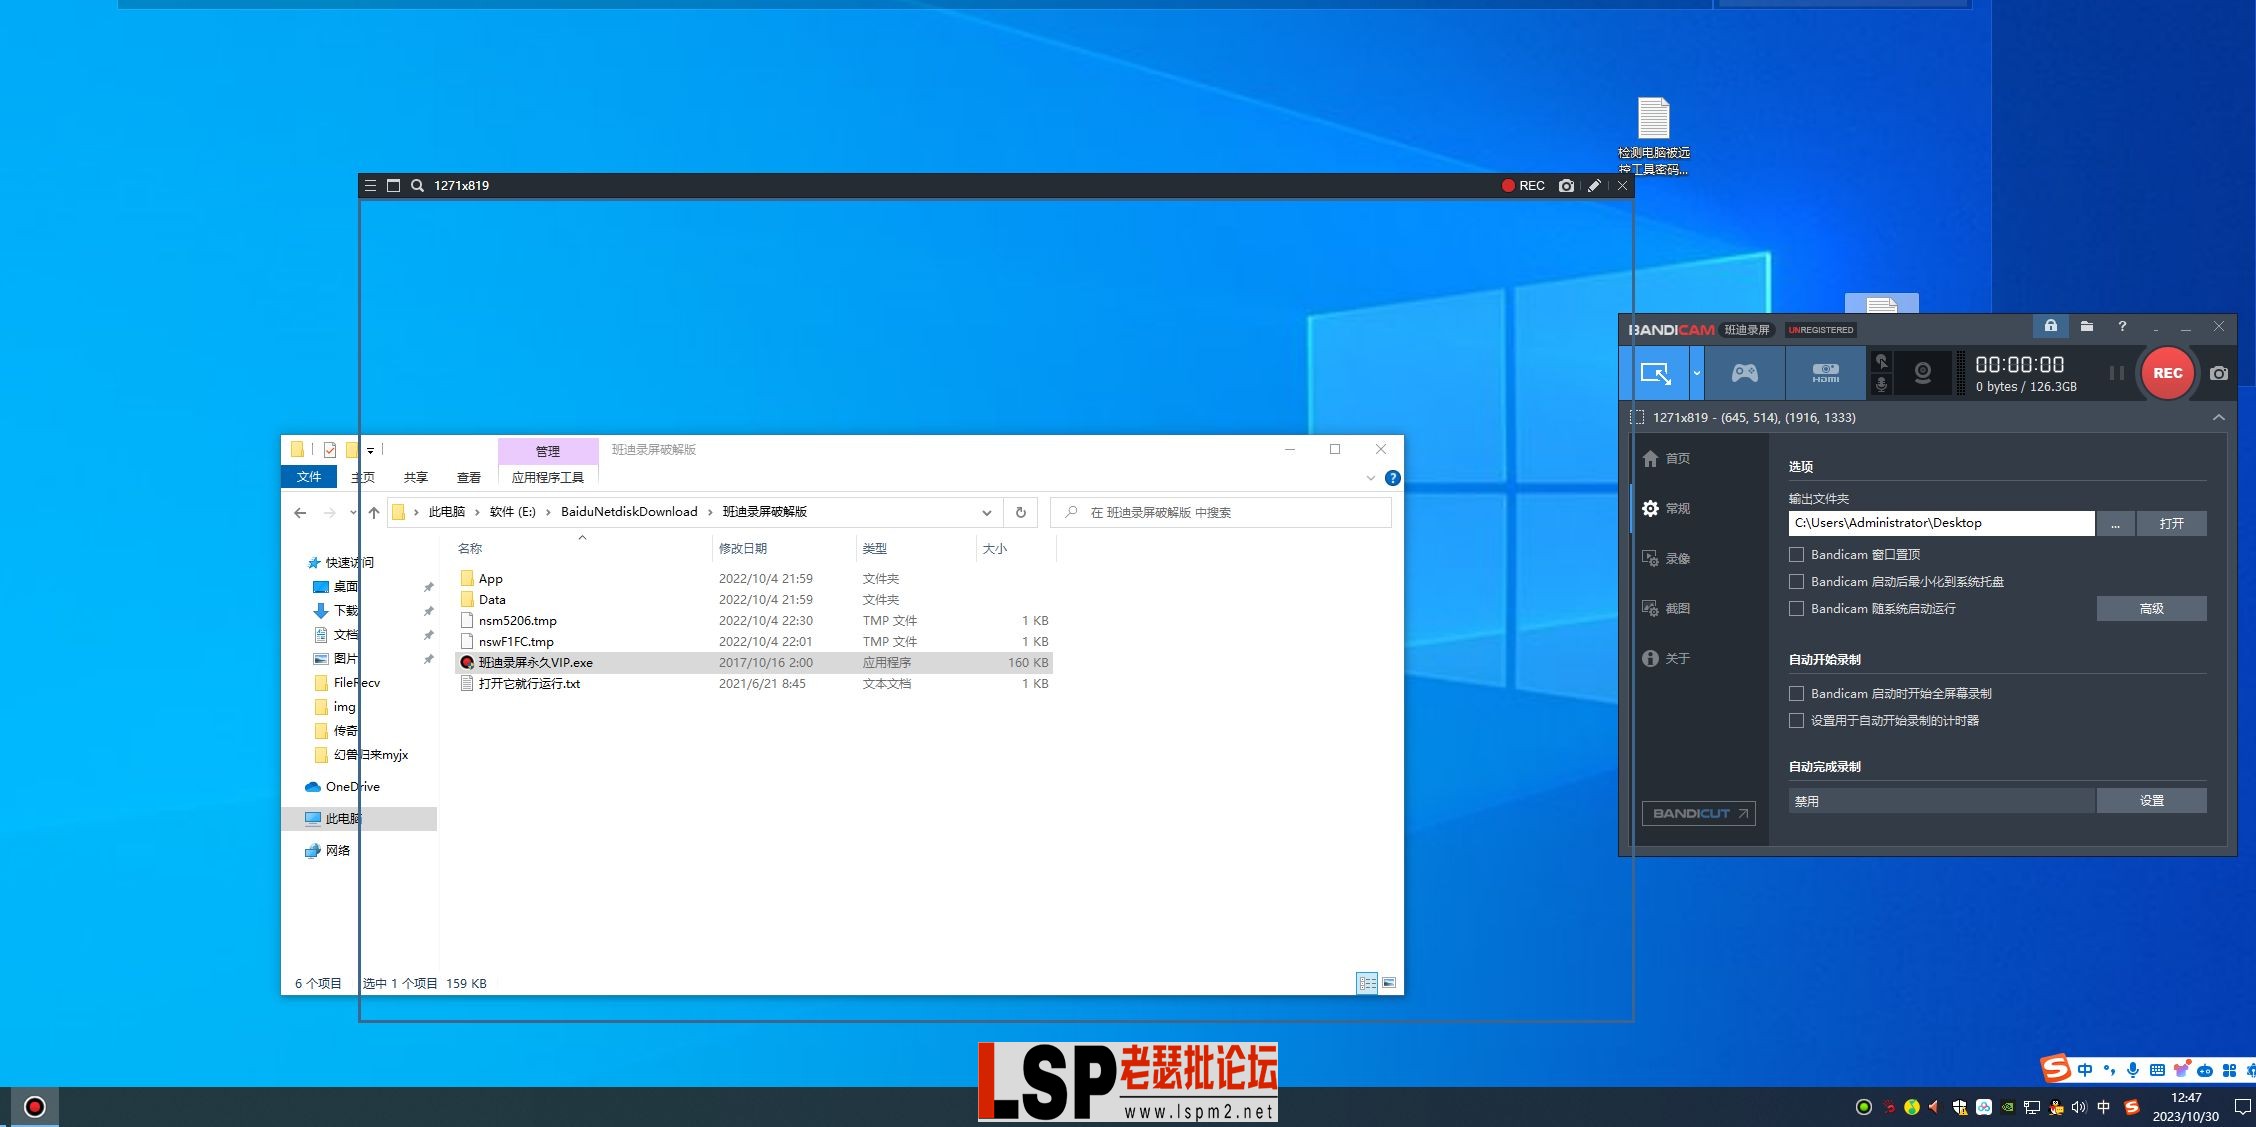Enable Bandicam 随系统启动运行 checkbox
The width and height of the screenshot is (2256, 1127).
point(1796,608)
